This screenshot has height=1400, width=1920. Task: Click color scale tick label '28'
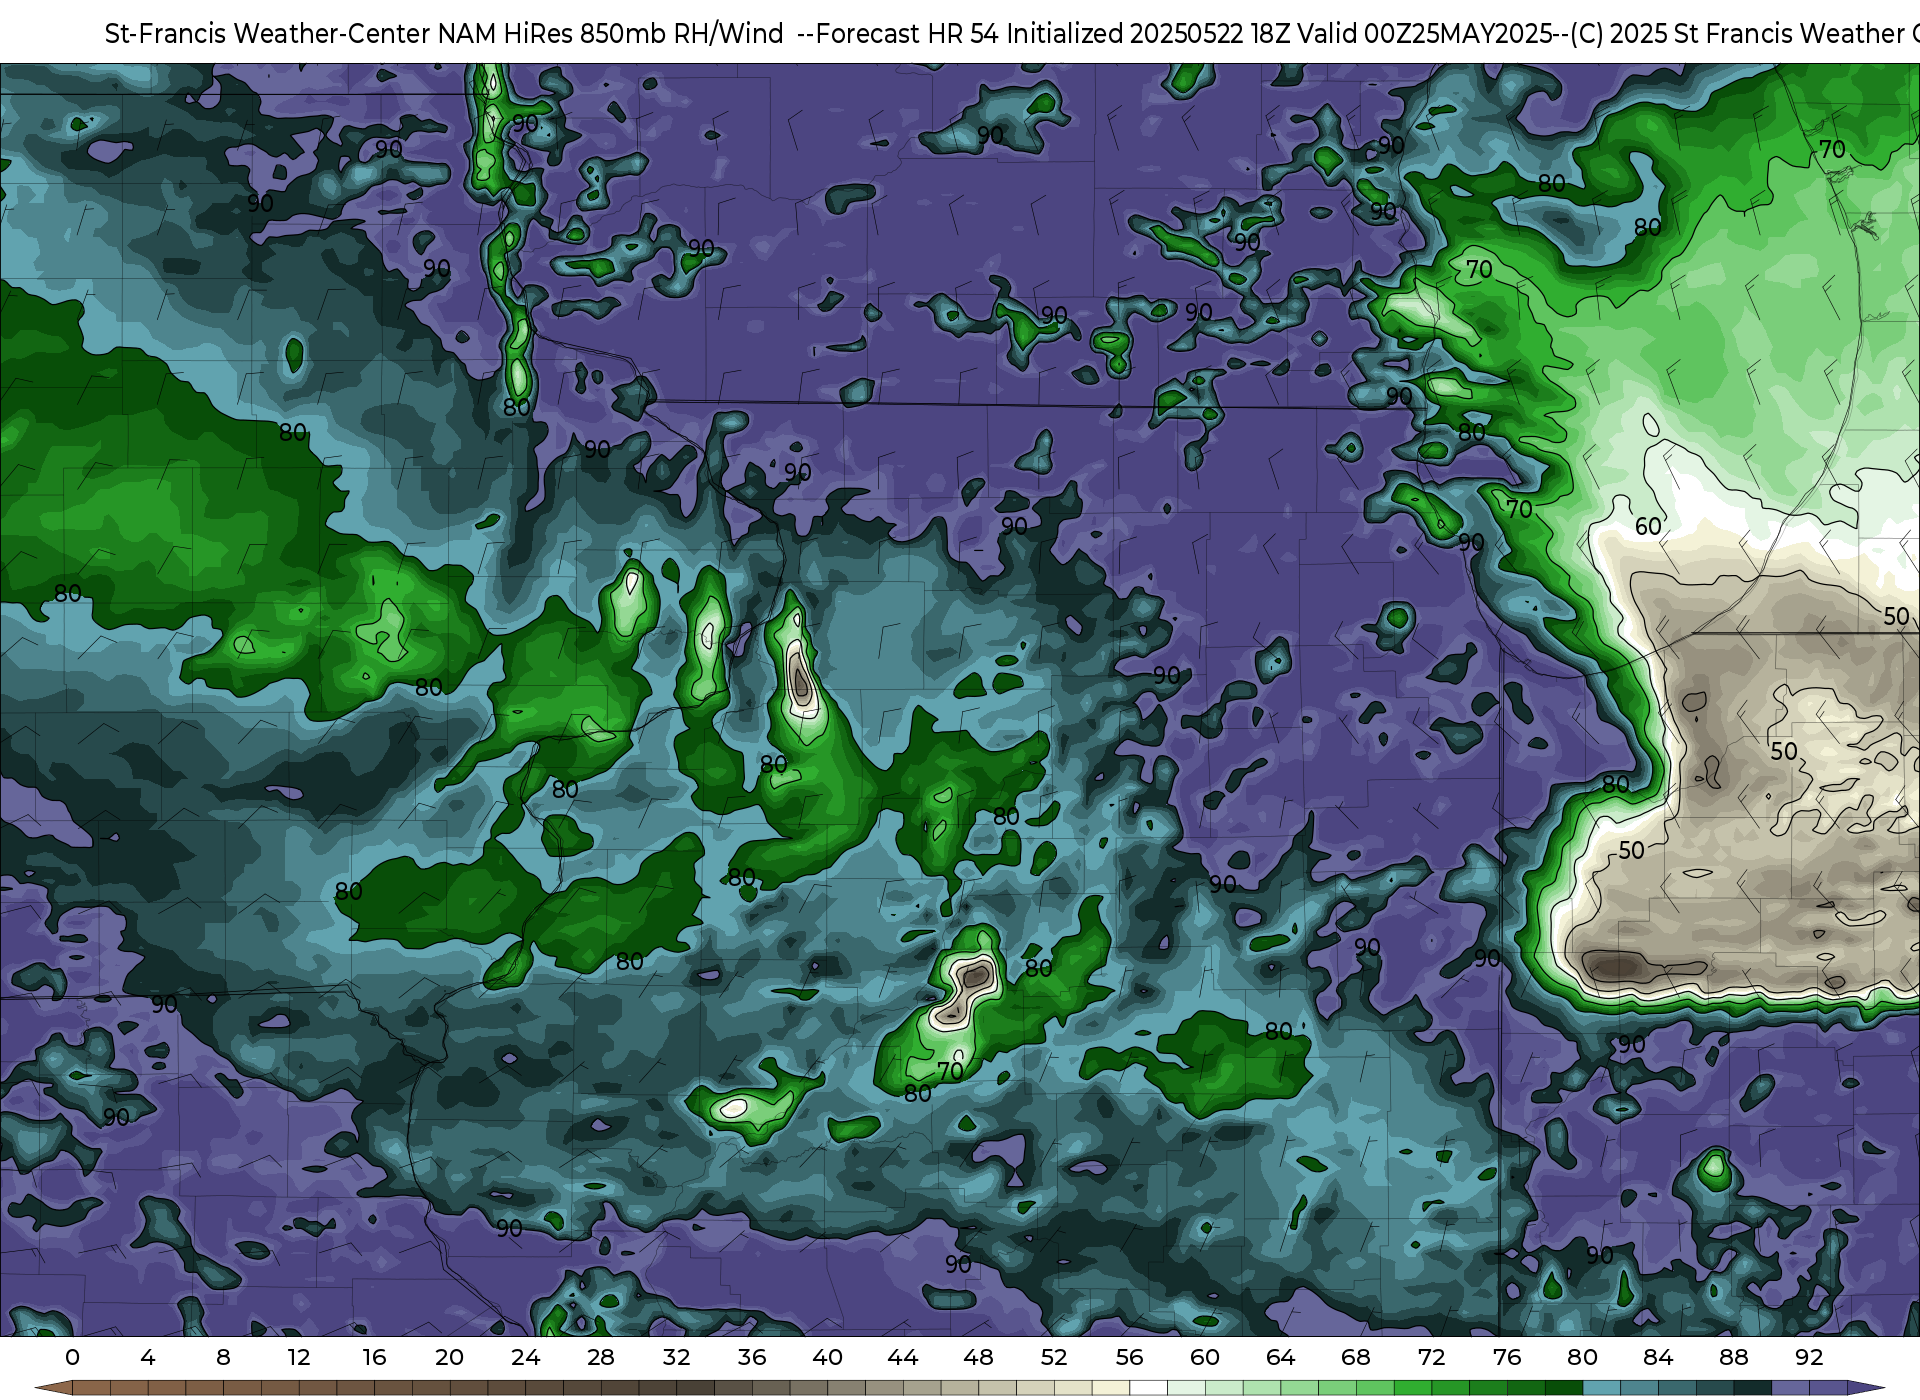point(601,1358)
